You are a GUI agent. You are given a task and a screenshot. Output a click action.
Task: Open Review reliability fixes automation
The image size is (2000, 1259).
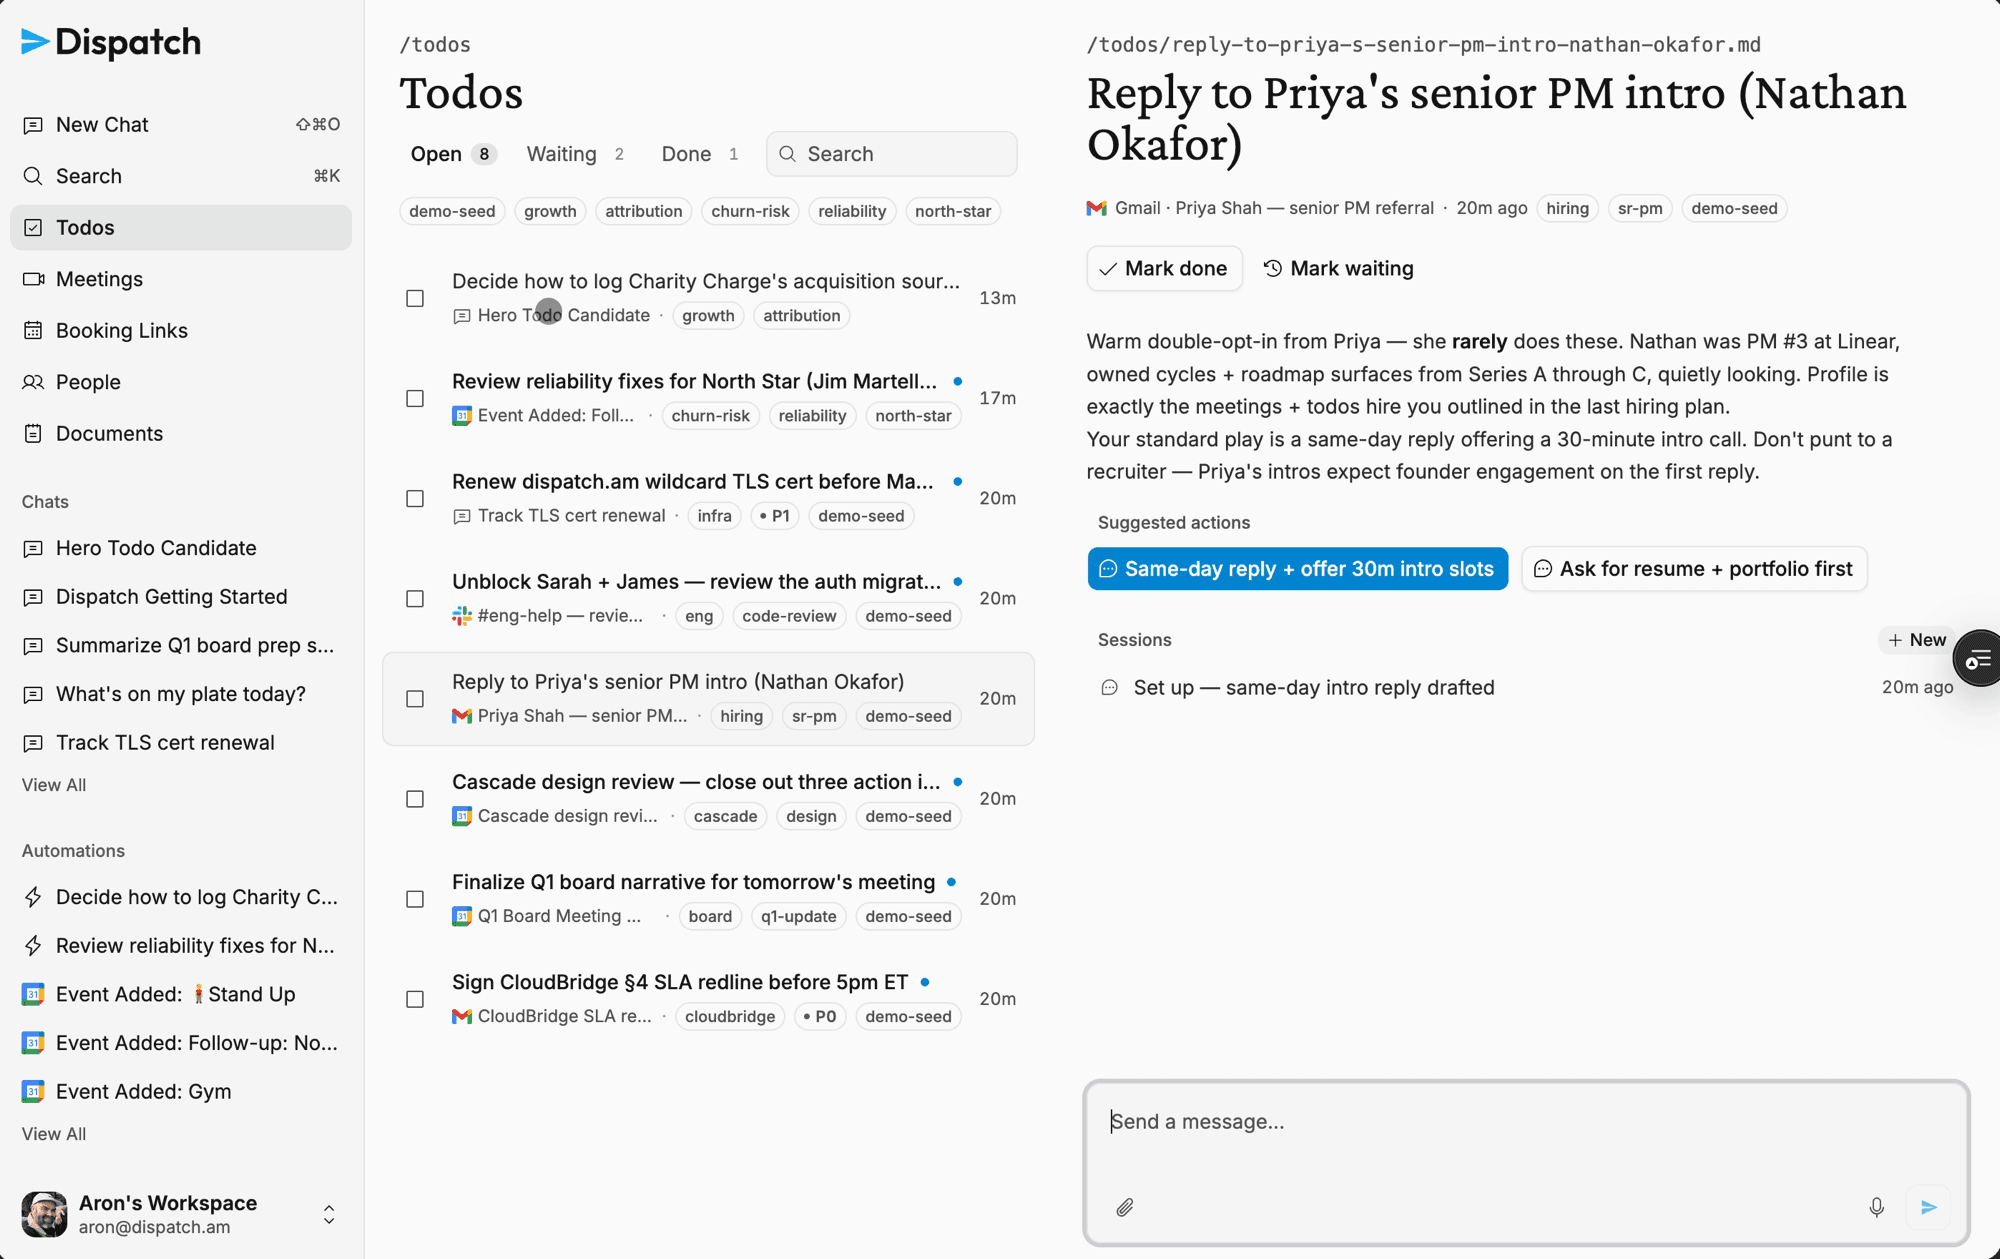[x=181, y=946]
